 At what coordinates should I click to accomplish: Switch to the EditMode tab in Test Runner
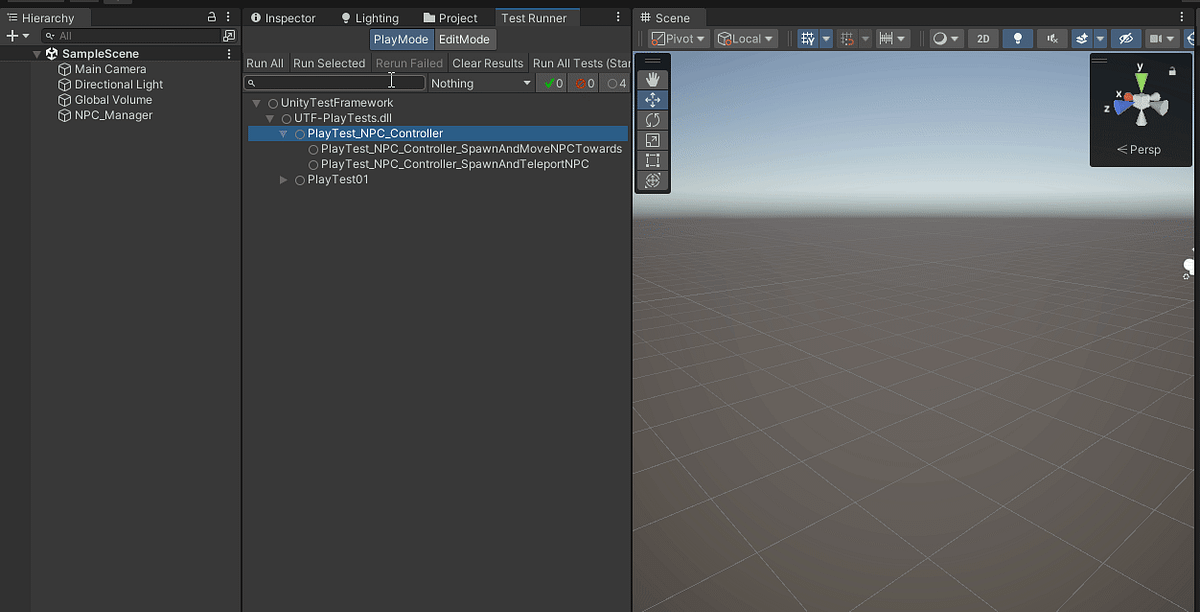[464, 39]
